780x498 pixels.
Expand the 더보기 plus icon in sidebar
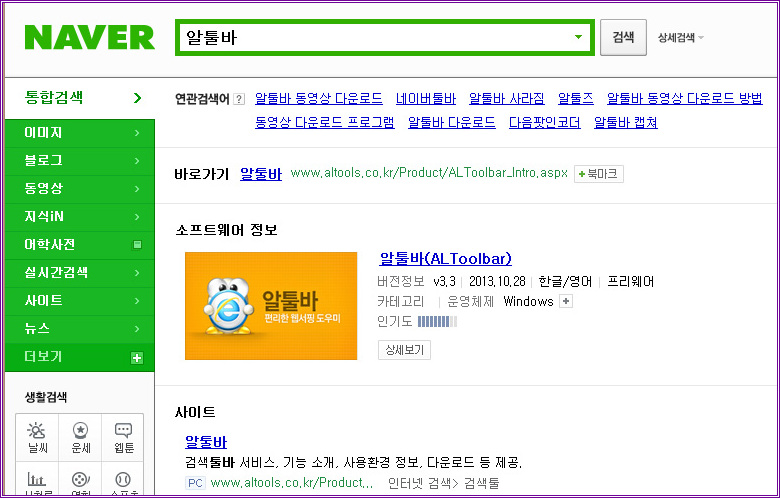[137, 358]
